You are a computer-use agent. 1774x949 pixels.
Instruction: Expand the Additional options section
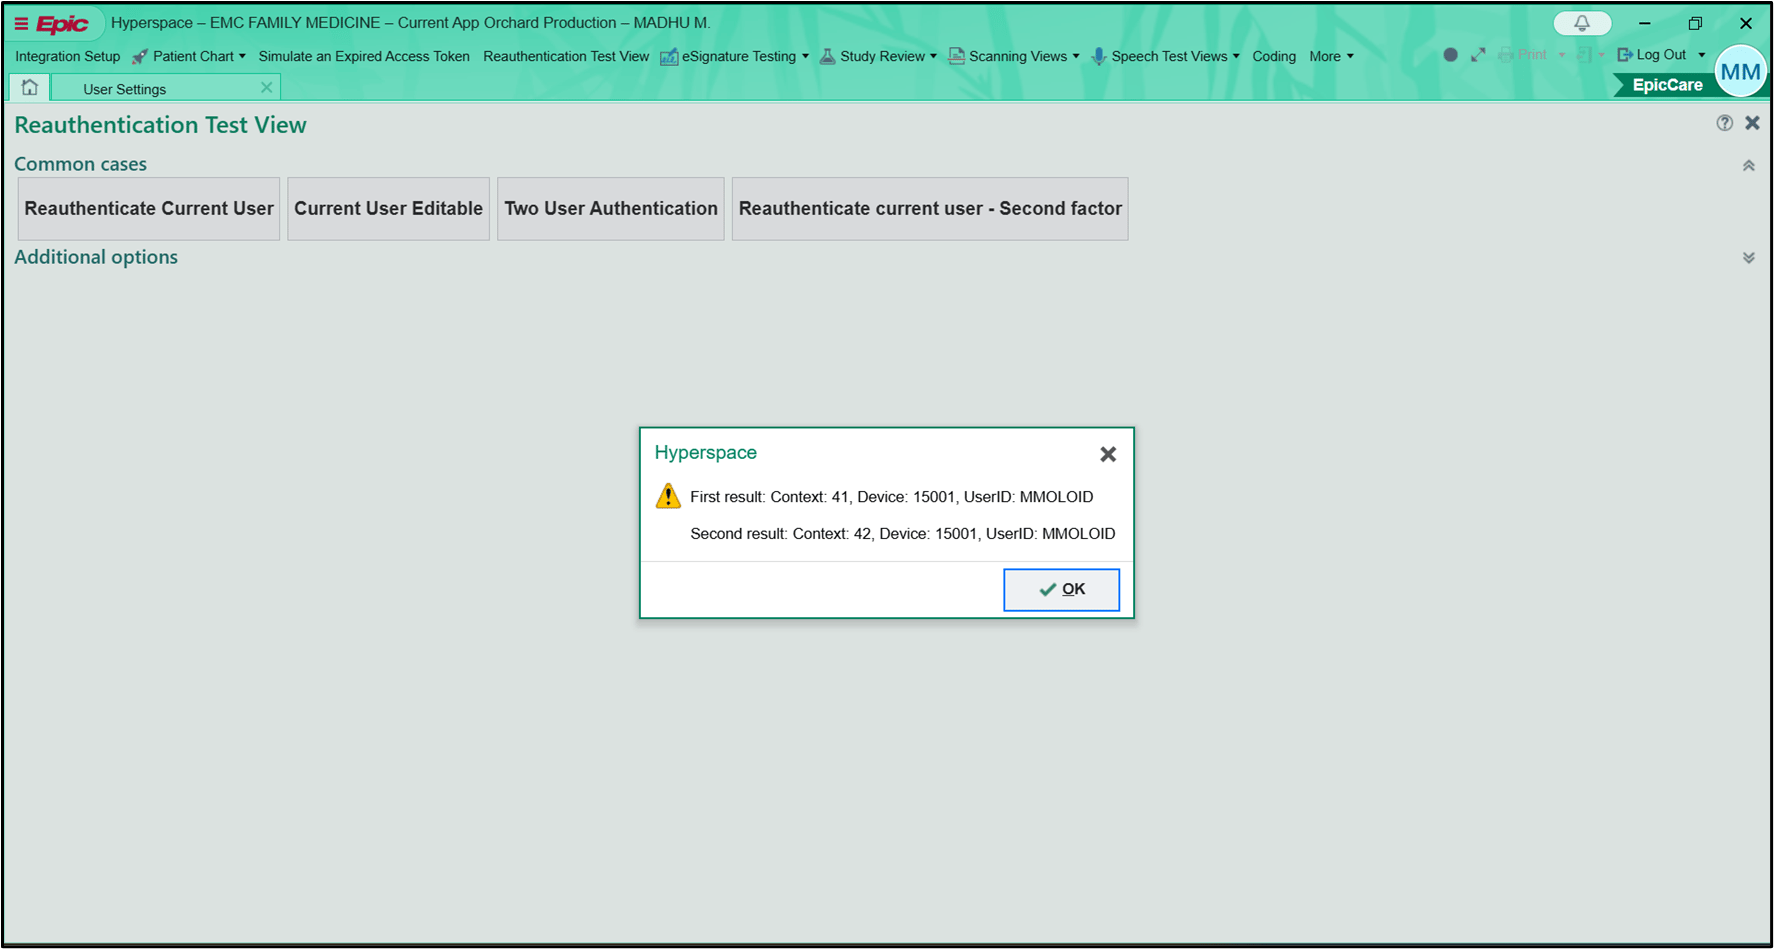coord(1749,258)
